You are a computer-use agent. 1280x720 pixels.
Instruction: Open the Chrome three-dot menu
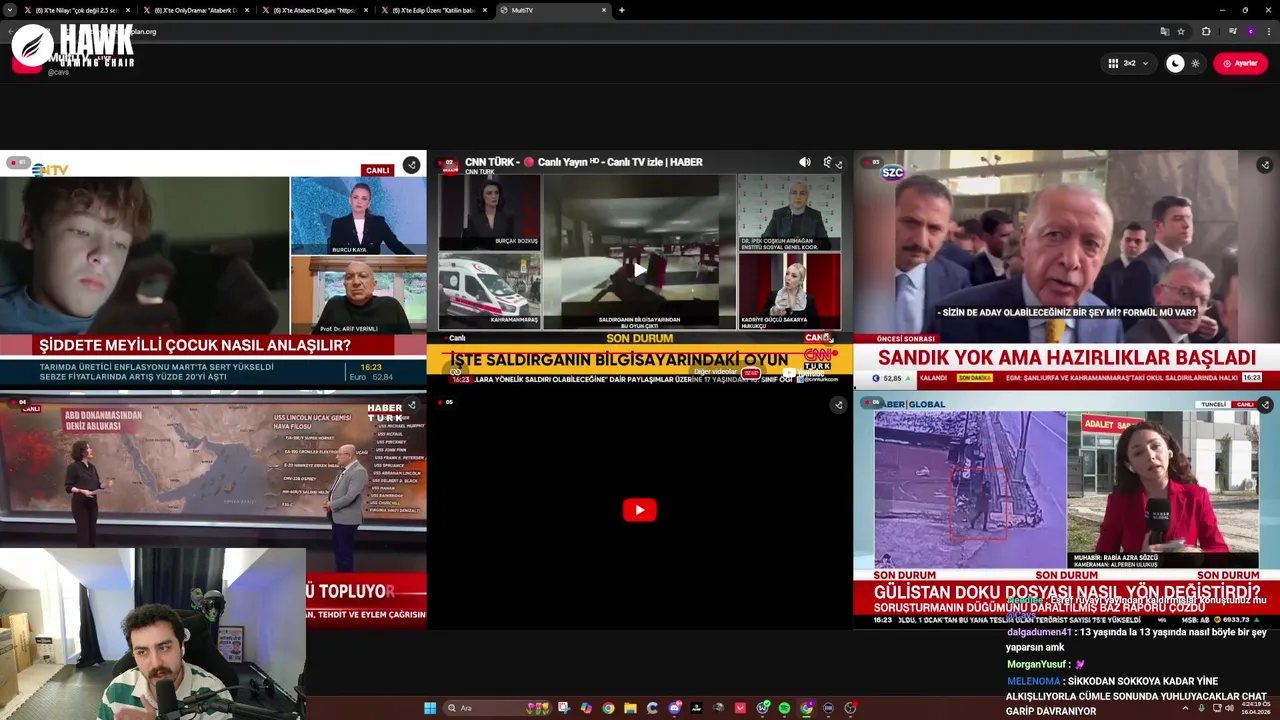pos(1269,31)
